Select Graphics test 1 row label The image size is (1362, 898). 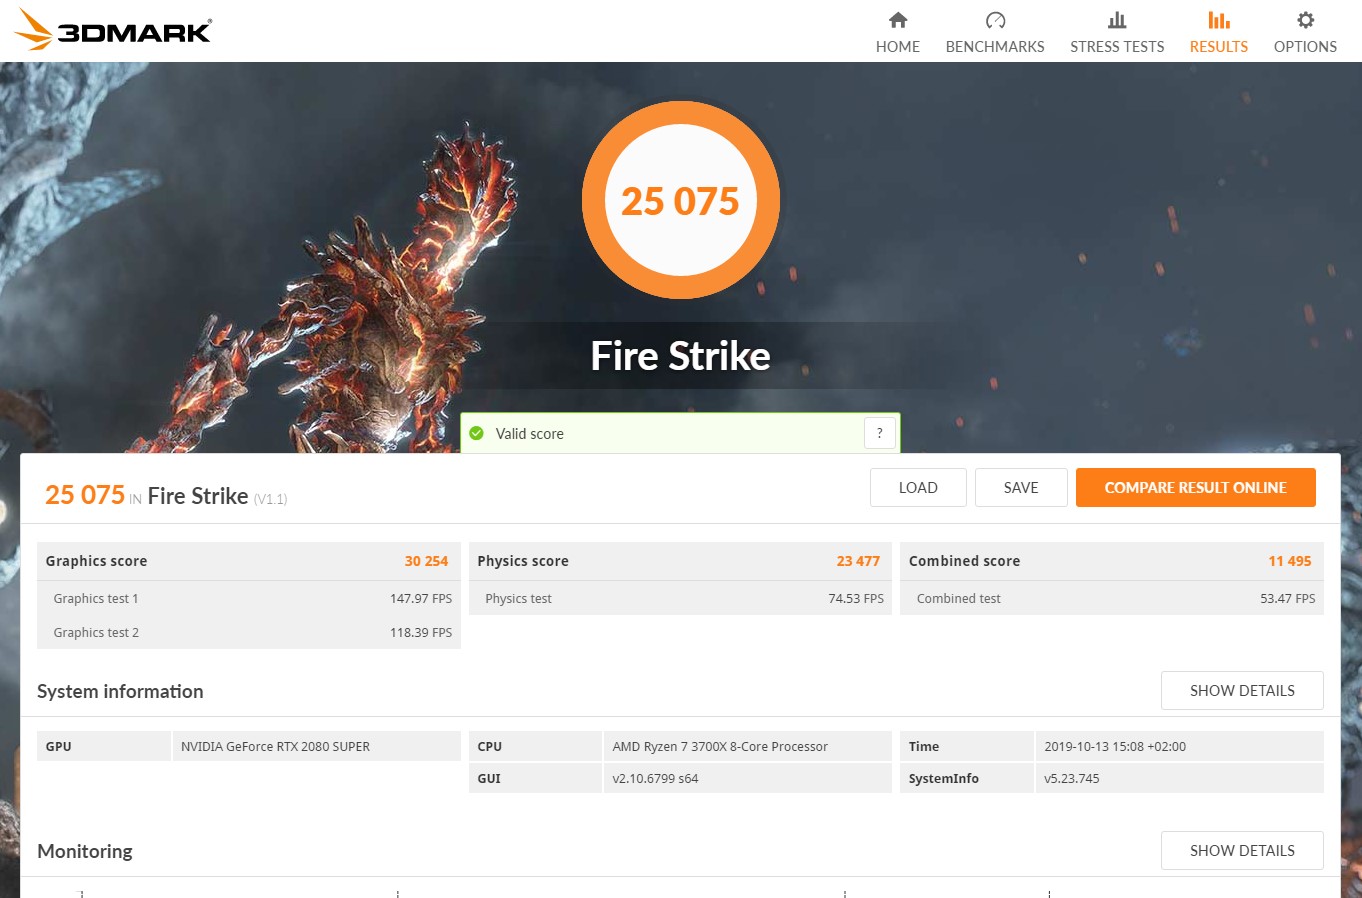pos(96,599)
